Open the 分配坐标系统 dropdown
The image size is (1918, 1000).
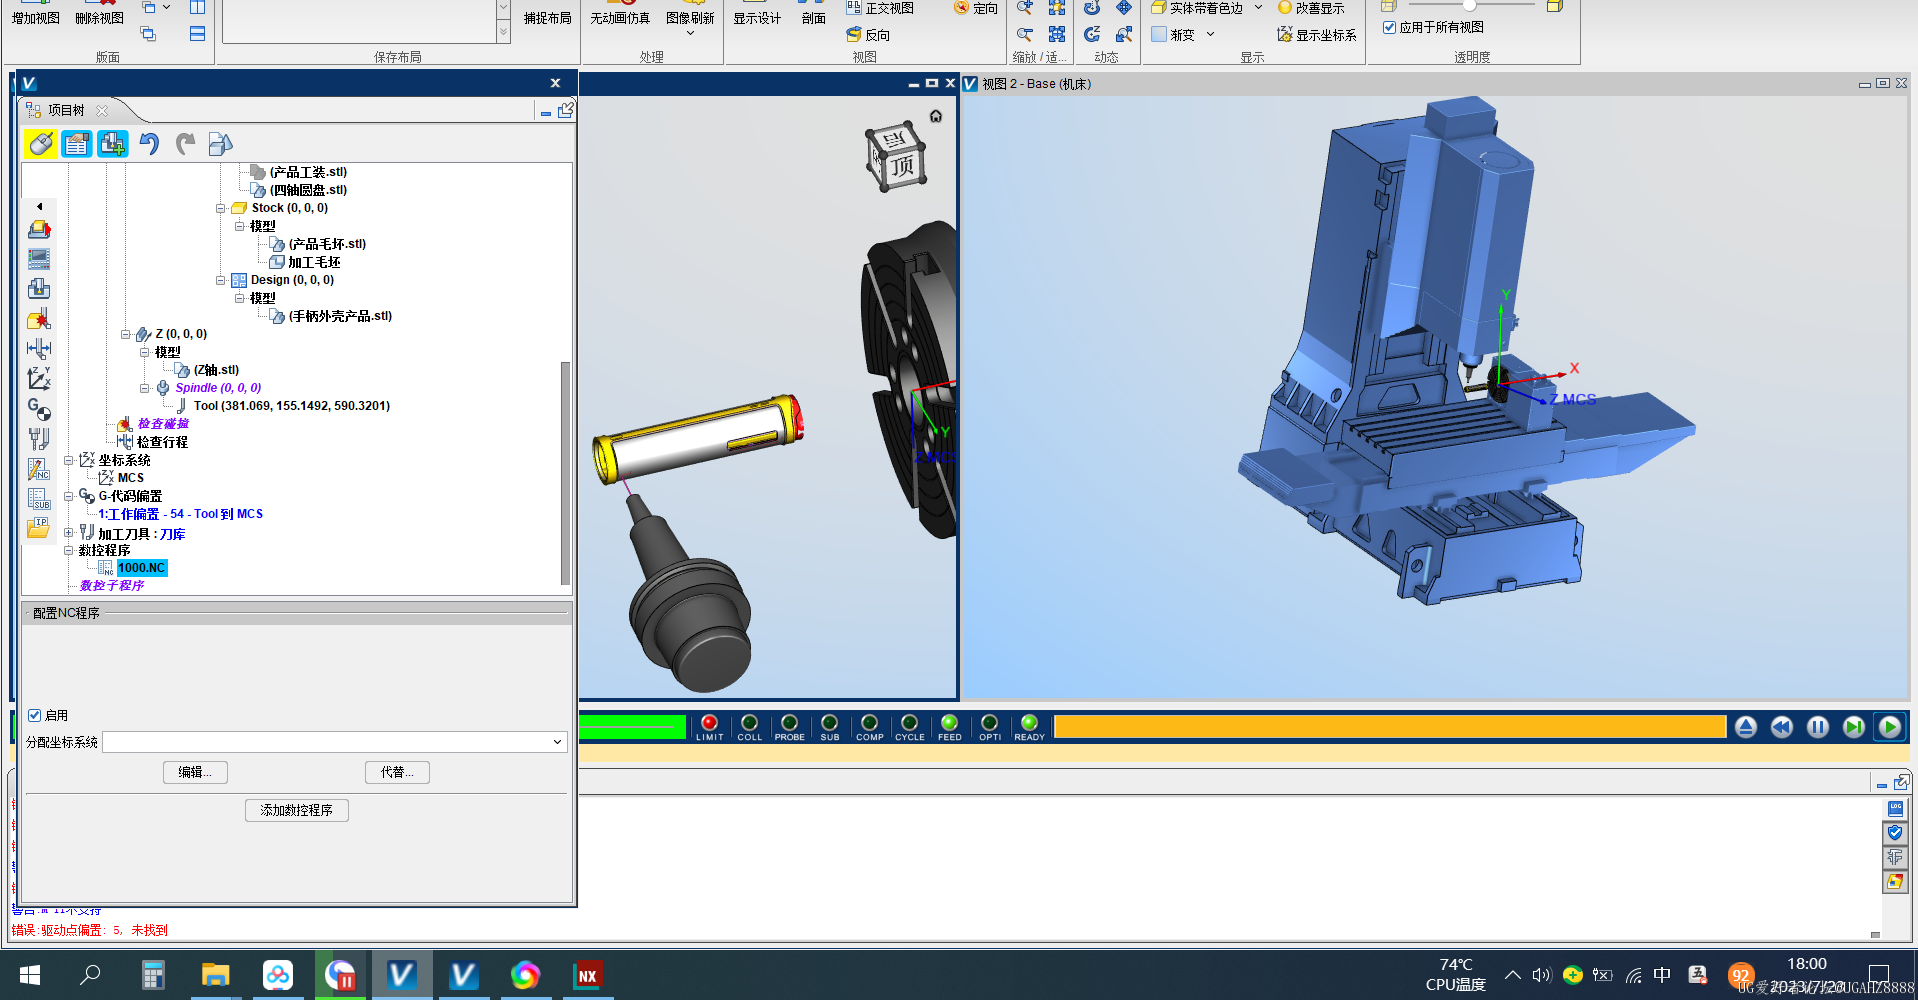pos(557,742)
